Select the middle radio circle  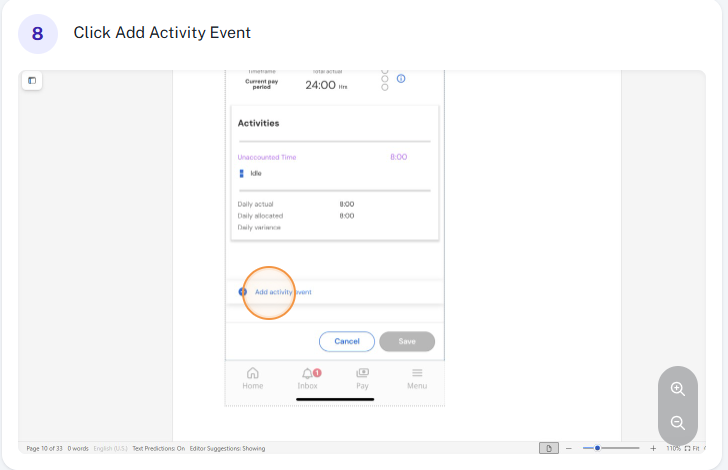coord(384,79)
